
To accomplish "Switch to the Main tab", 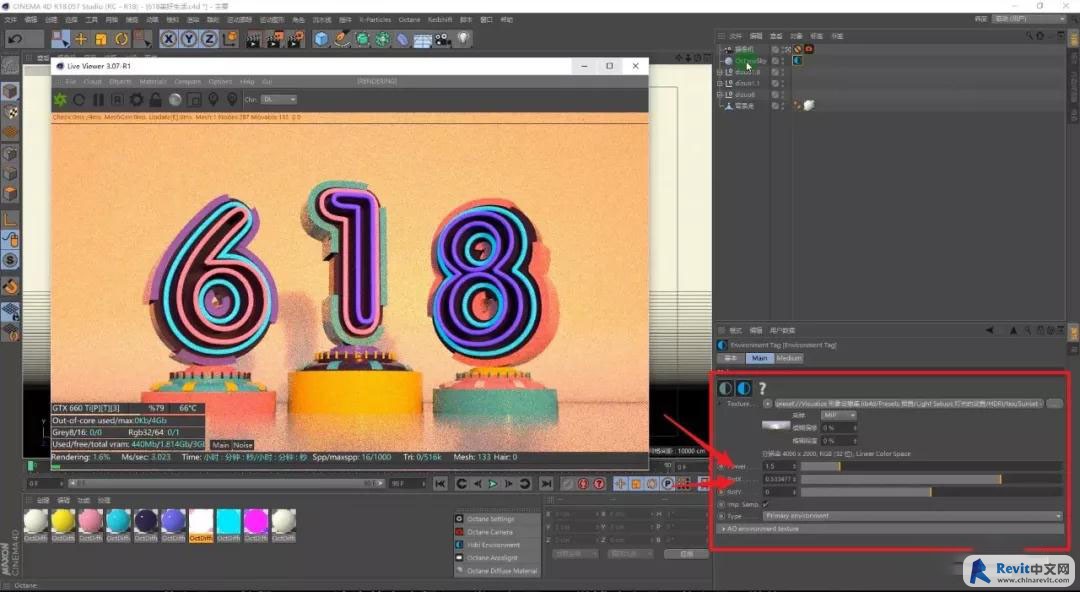I will tap(759, 358).
